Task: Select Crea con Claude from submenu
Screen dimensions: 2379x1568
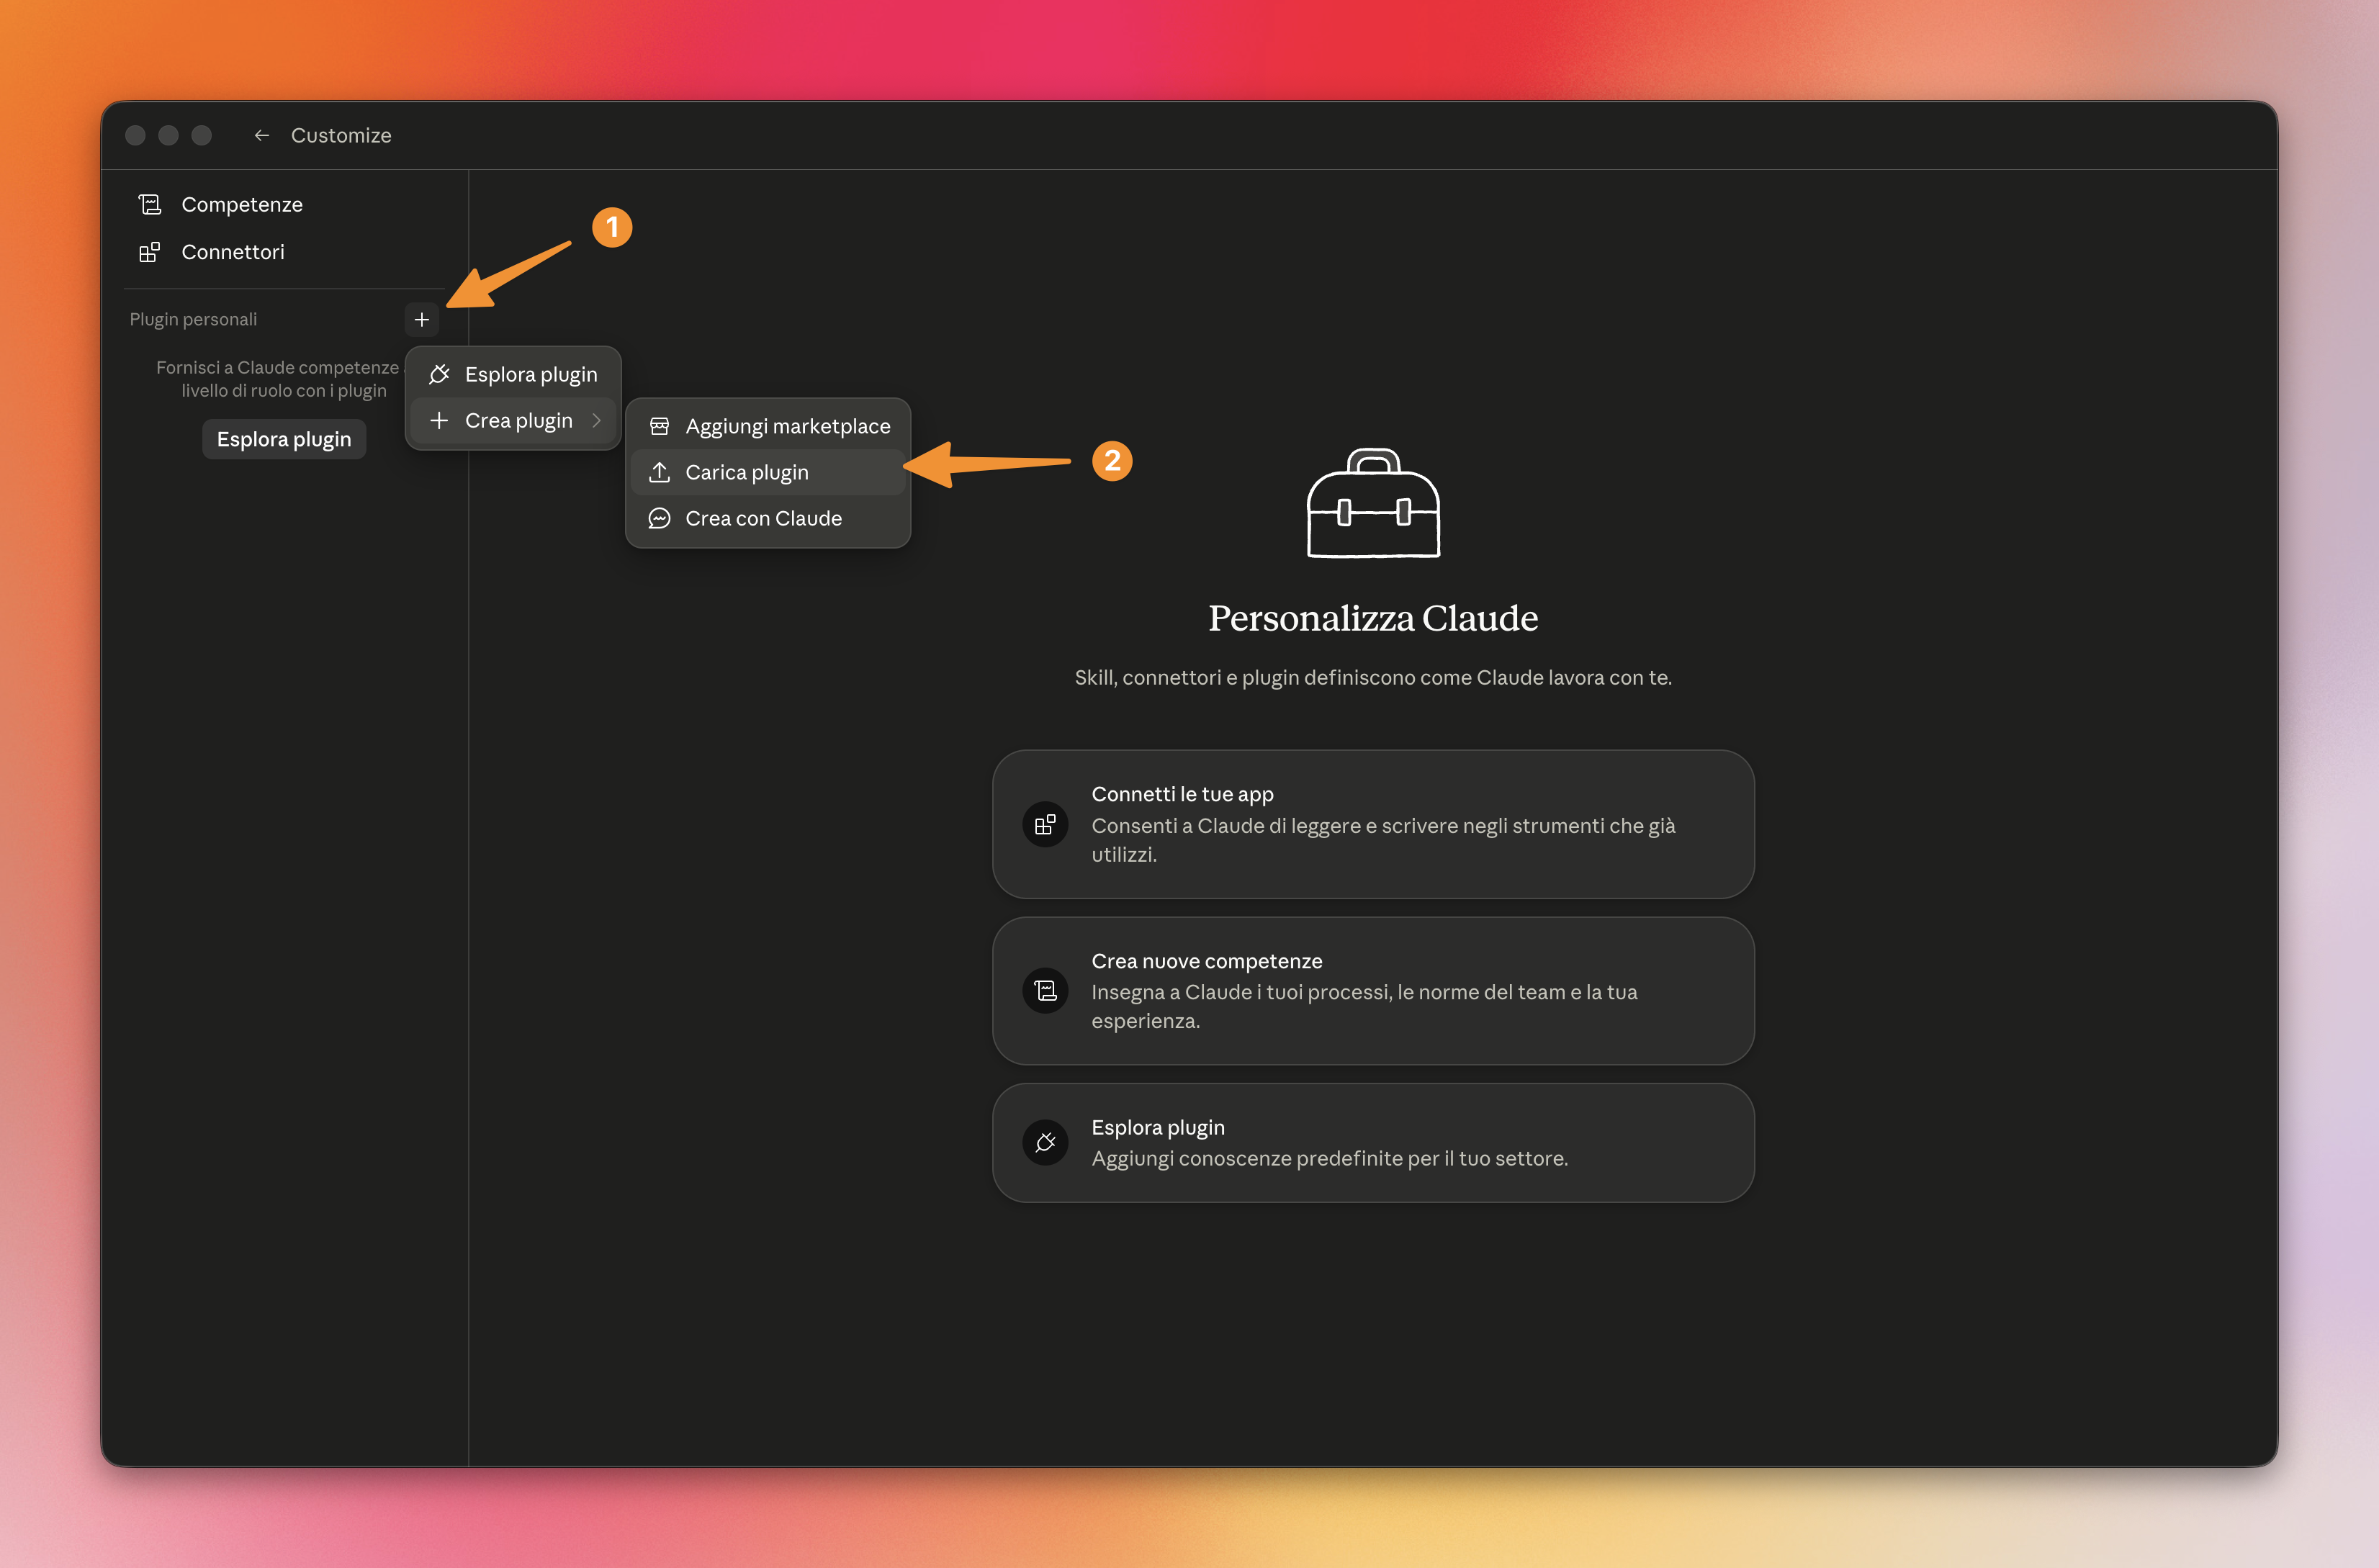Action: click(768, 518)
